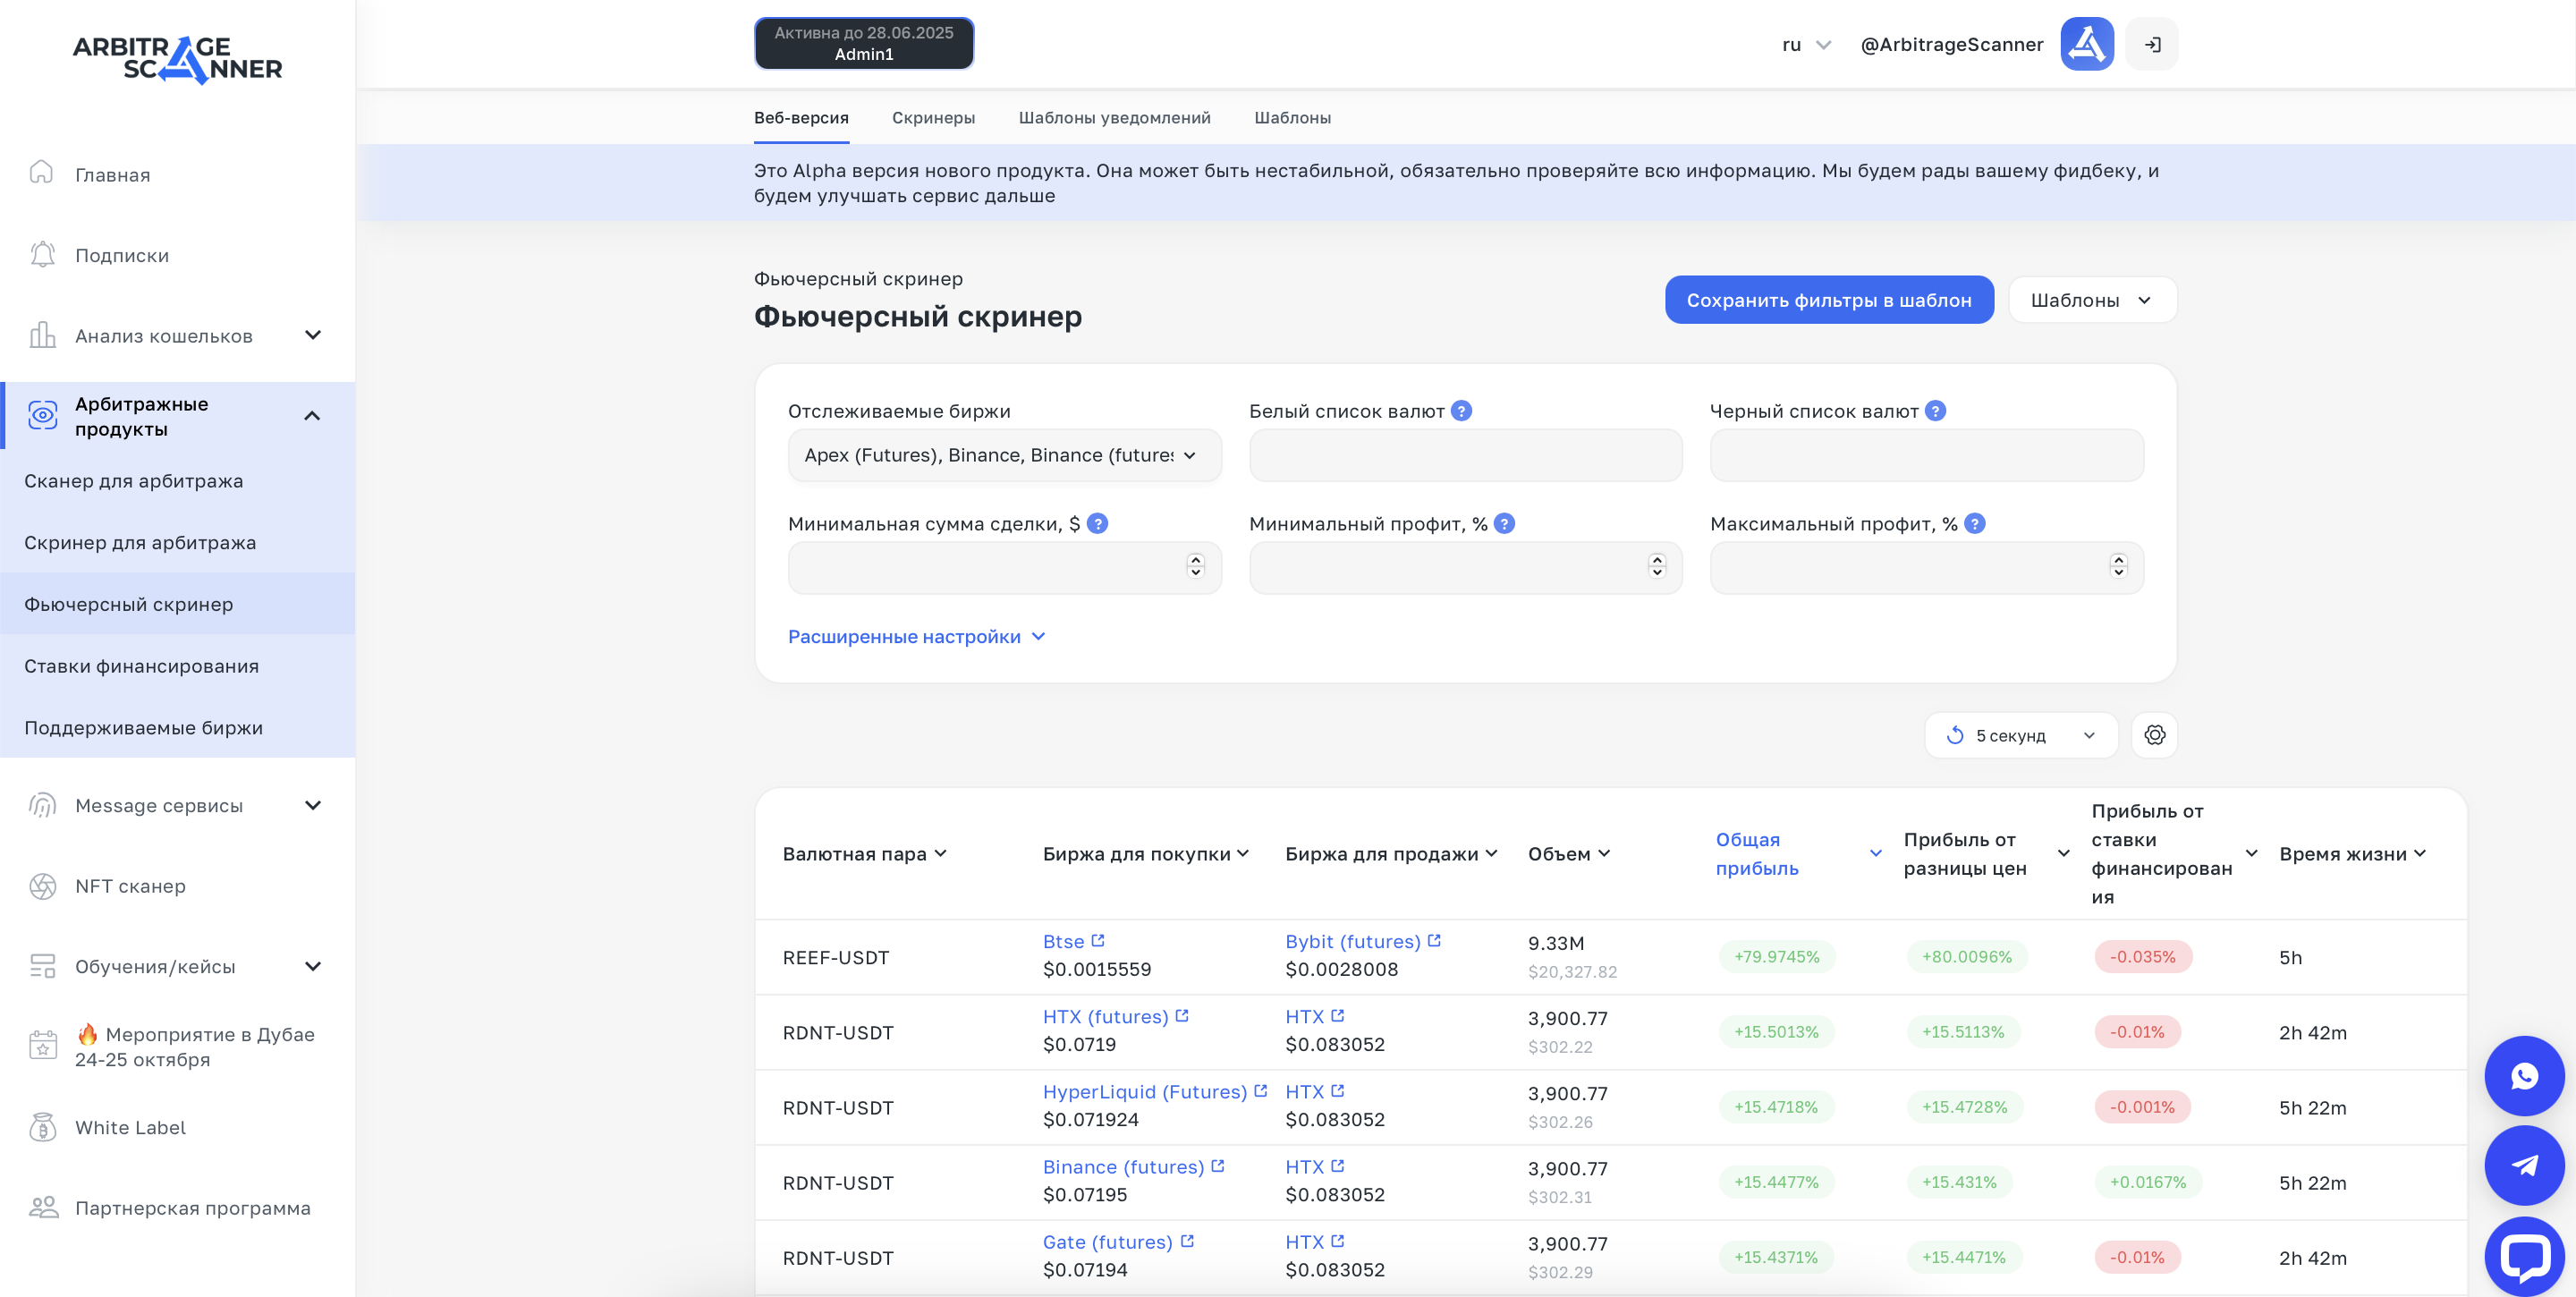2576x1297 pixels.
Task: Click the calendar icon for Dubai event
Action: pos(42,1045)
